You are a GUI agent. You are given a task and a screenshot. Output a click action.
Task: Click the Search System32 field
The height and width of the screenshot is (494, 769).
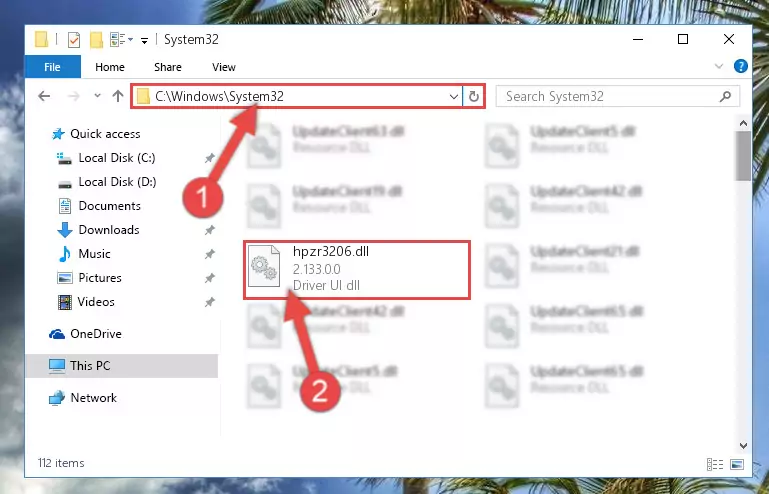(617, 96)
